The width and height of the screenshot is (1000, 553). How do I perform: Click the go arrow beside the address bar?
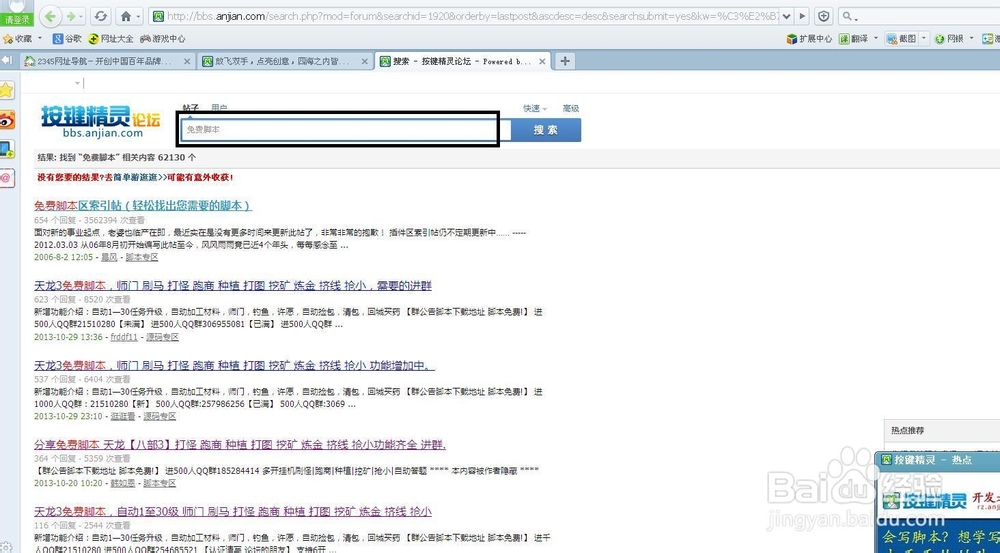coord(802,16)
